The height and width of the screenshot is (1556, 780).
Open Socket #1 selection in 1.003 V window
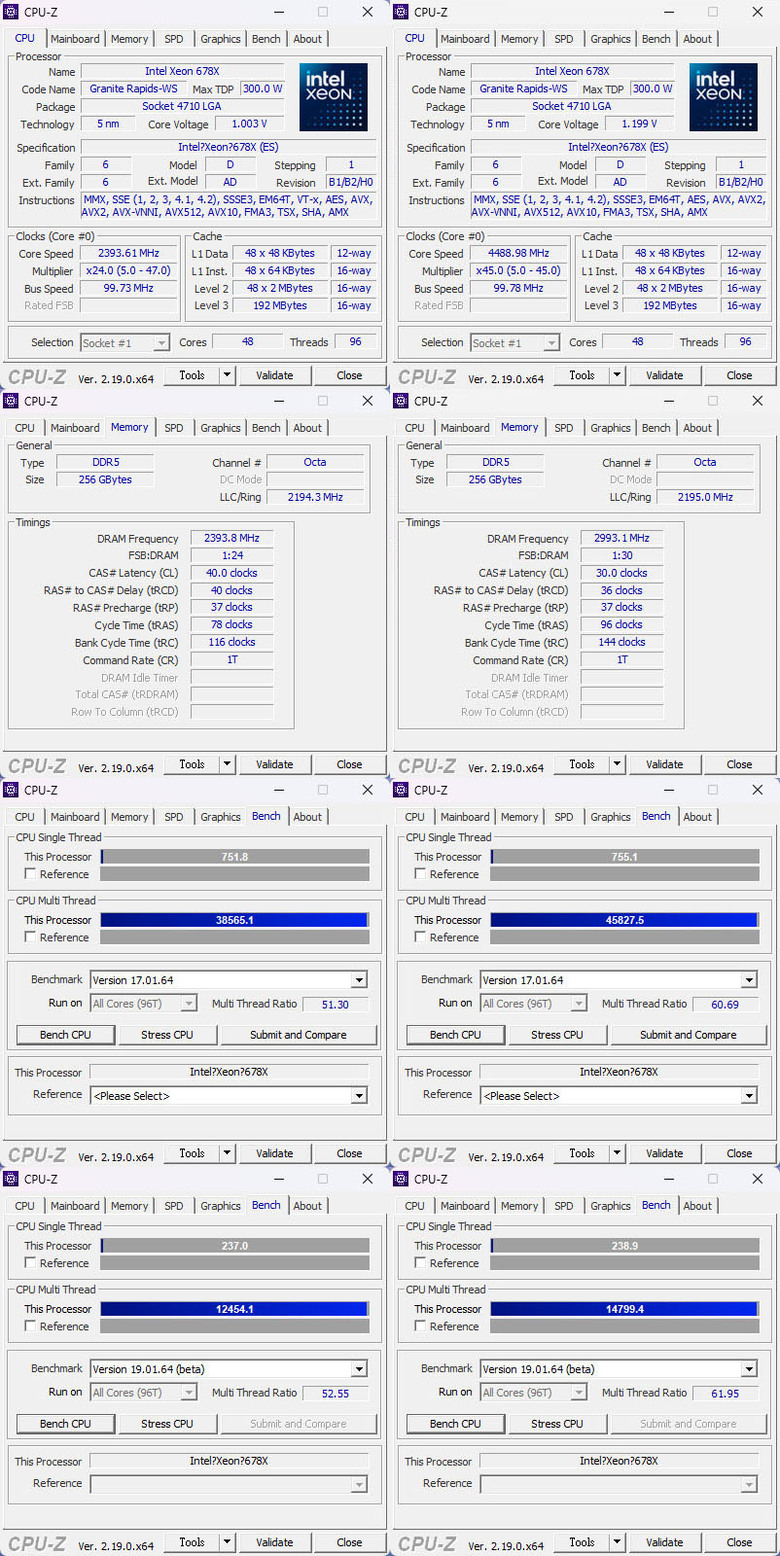[x=125, y=342]
